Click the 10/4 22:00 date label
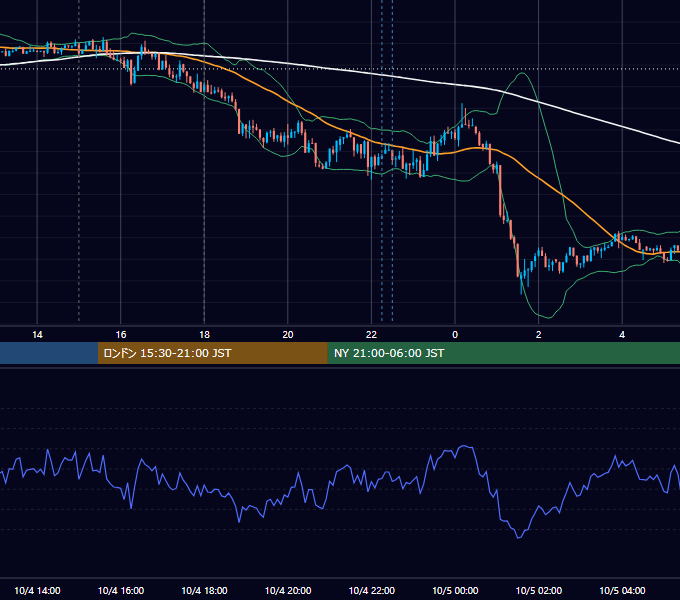The width and height of the screenshot is (680, 600). click(x=372, y=590)
